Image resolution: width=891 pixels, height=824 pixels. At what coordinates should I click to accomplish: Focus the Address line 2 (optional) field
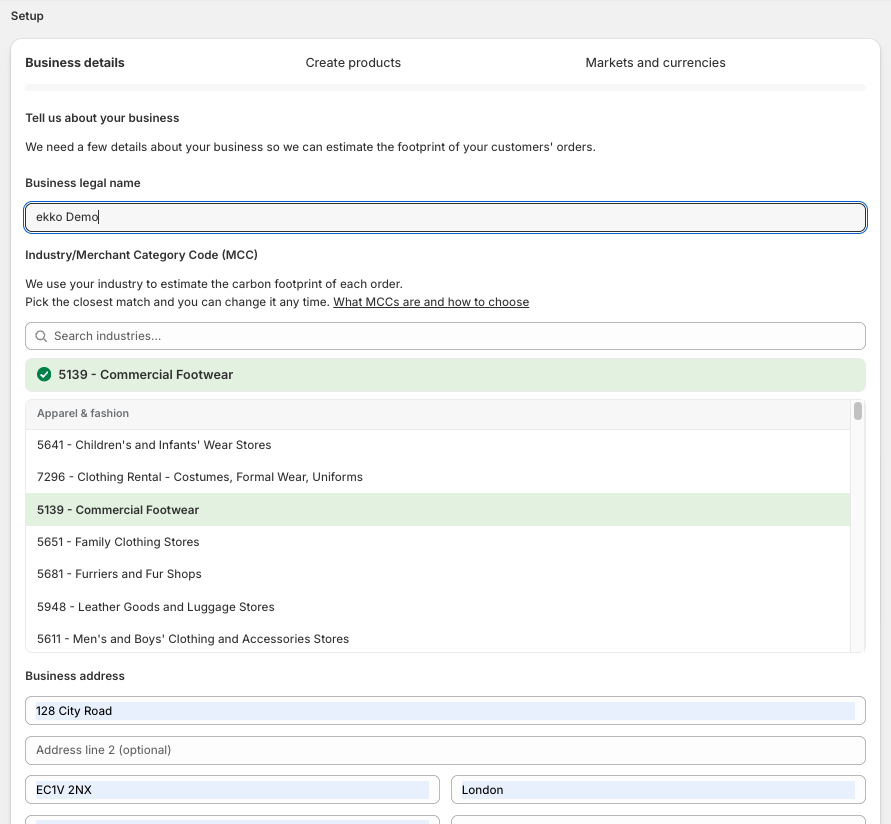point(446,750)
